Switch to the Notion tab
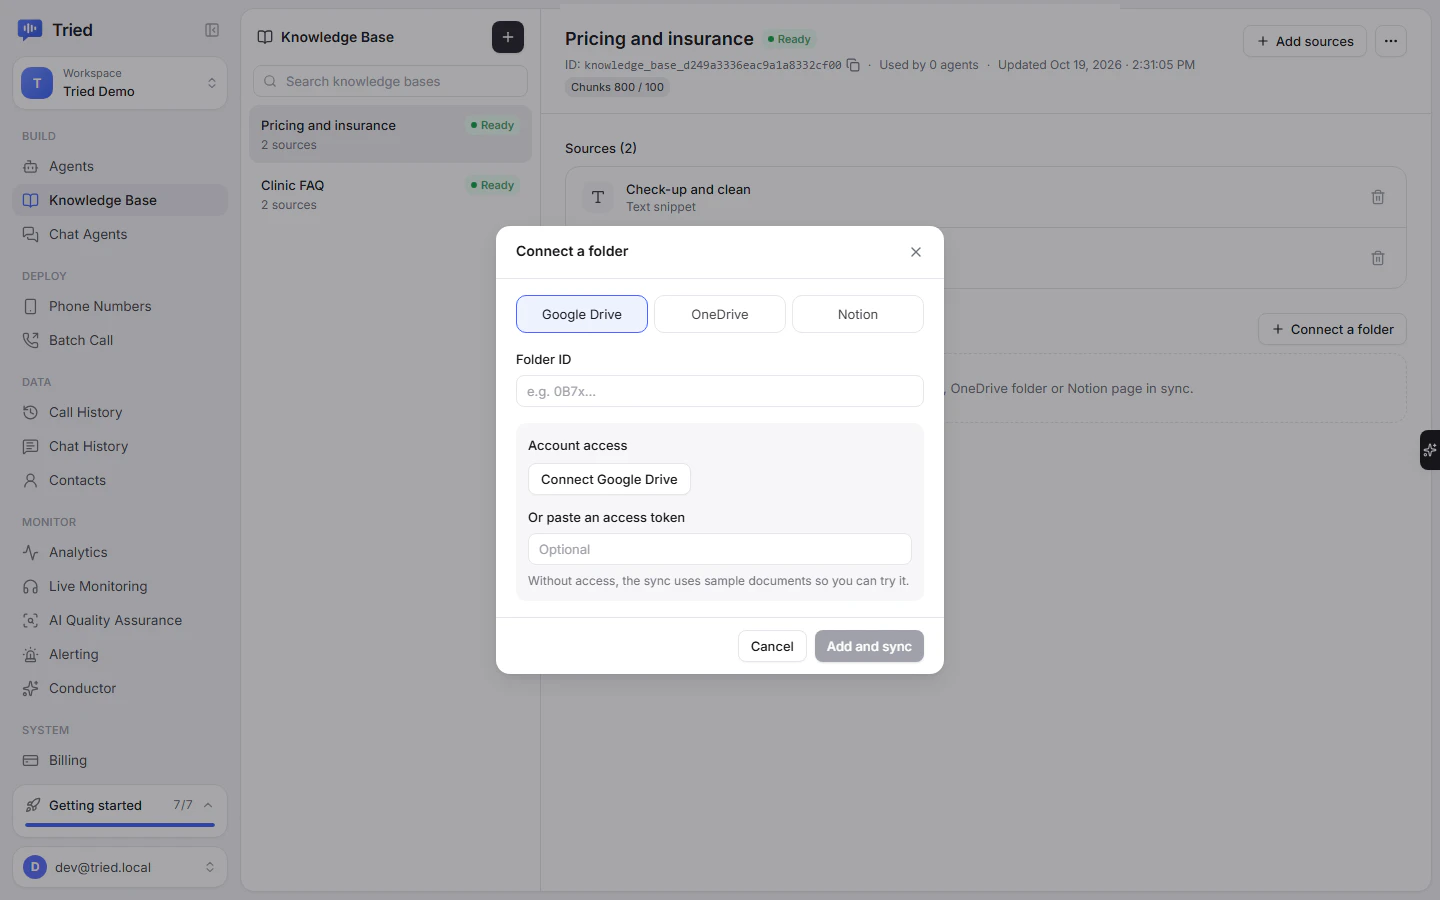Screen dimensions: 1440x900 tap(858, 314)
